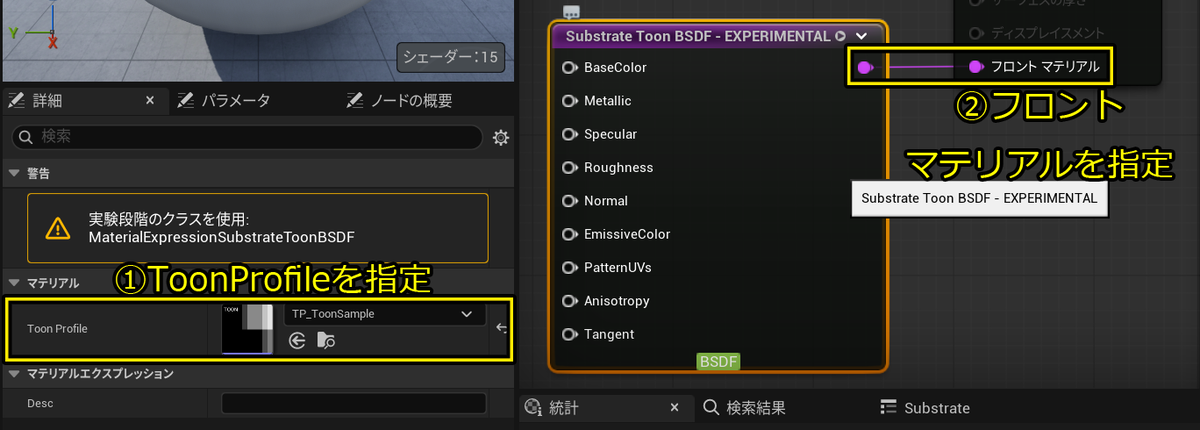Open the 検索結果 tab

(744, 408)
